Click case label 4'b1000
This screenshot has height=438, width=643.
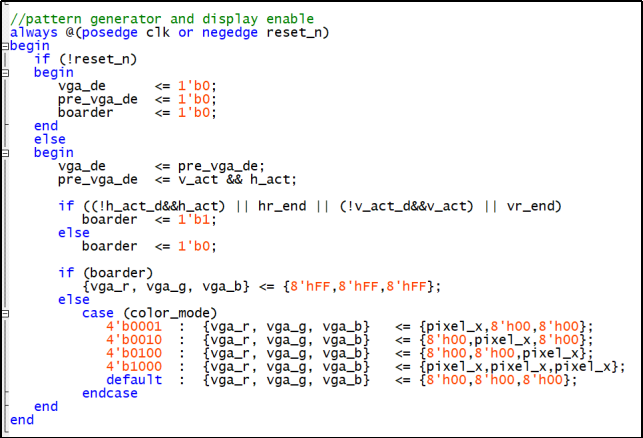134,366
